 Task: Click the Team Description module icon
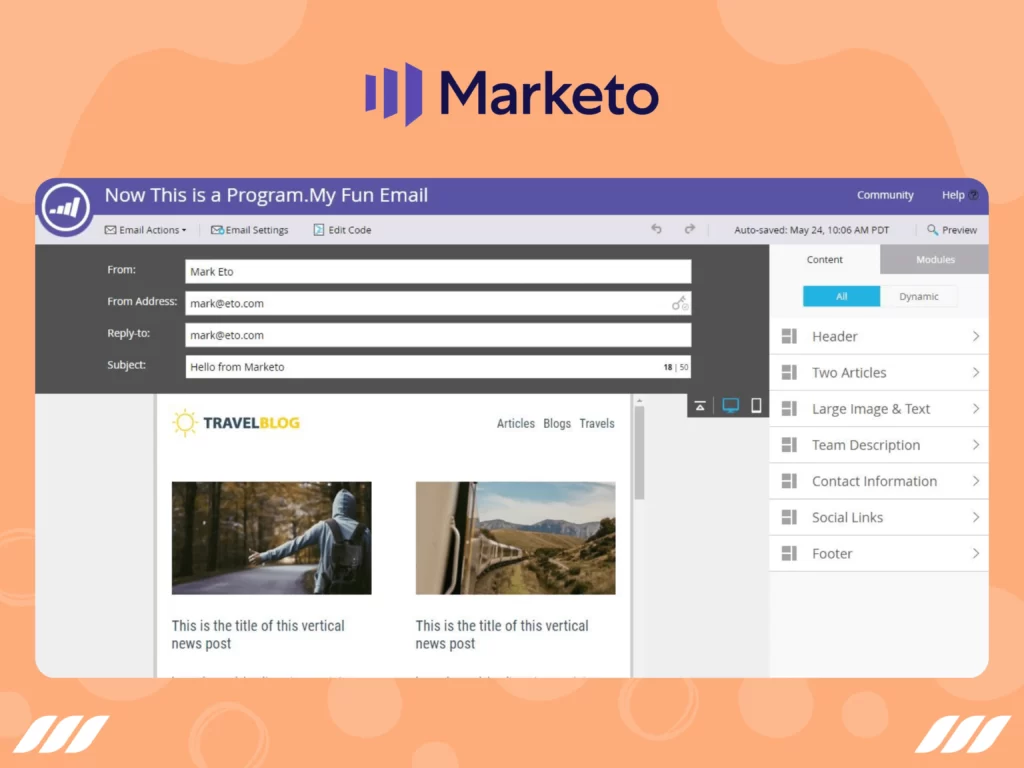click(x=789, y=445)
